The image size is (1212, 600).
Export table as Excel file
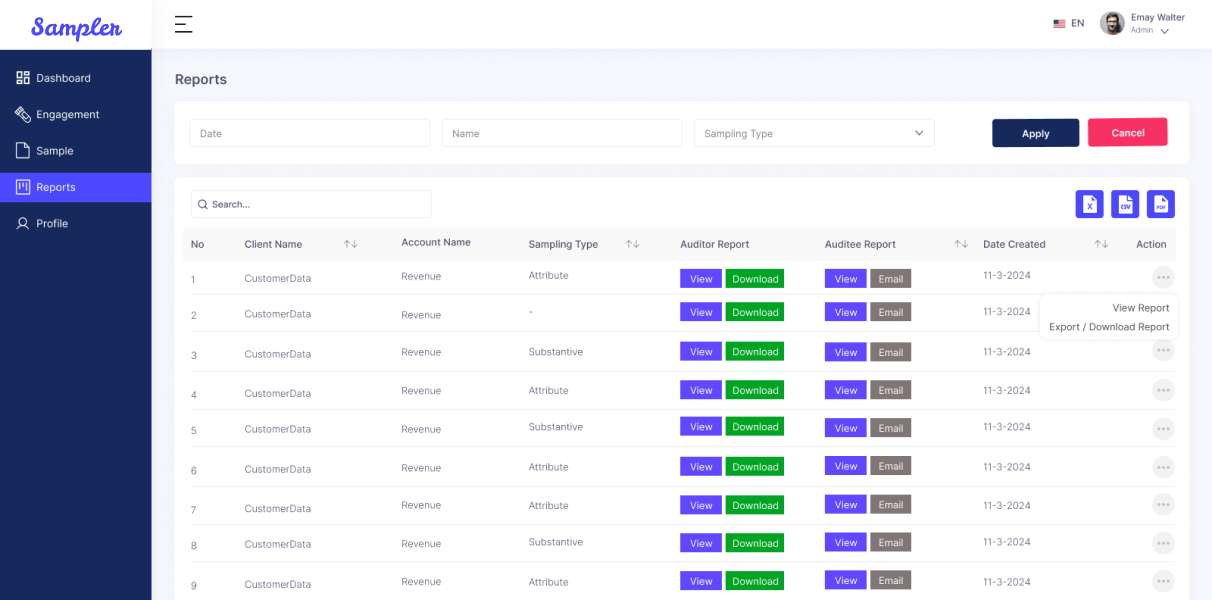[1089, 204]
